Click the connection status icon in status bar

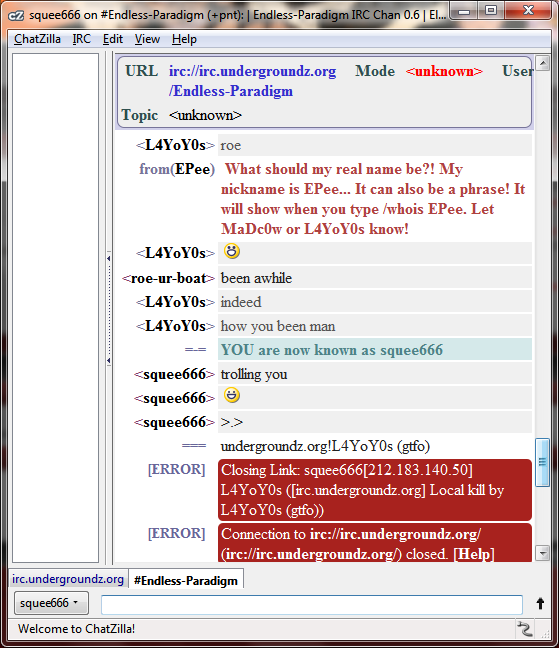pos(525,629)
